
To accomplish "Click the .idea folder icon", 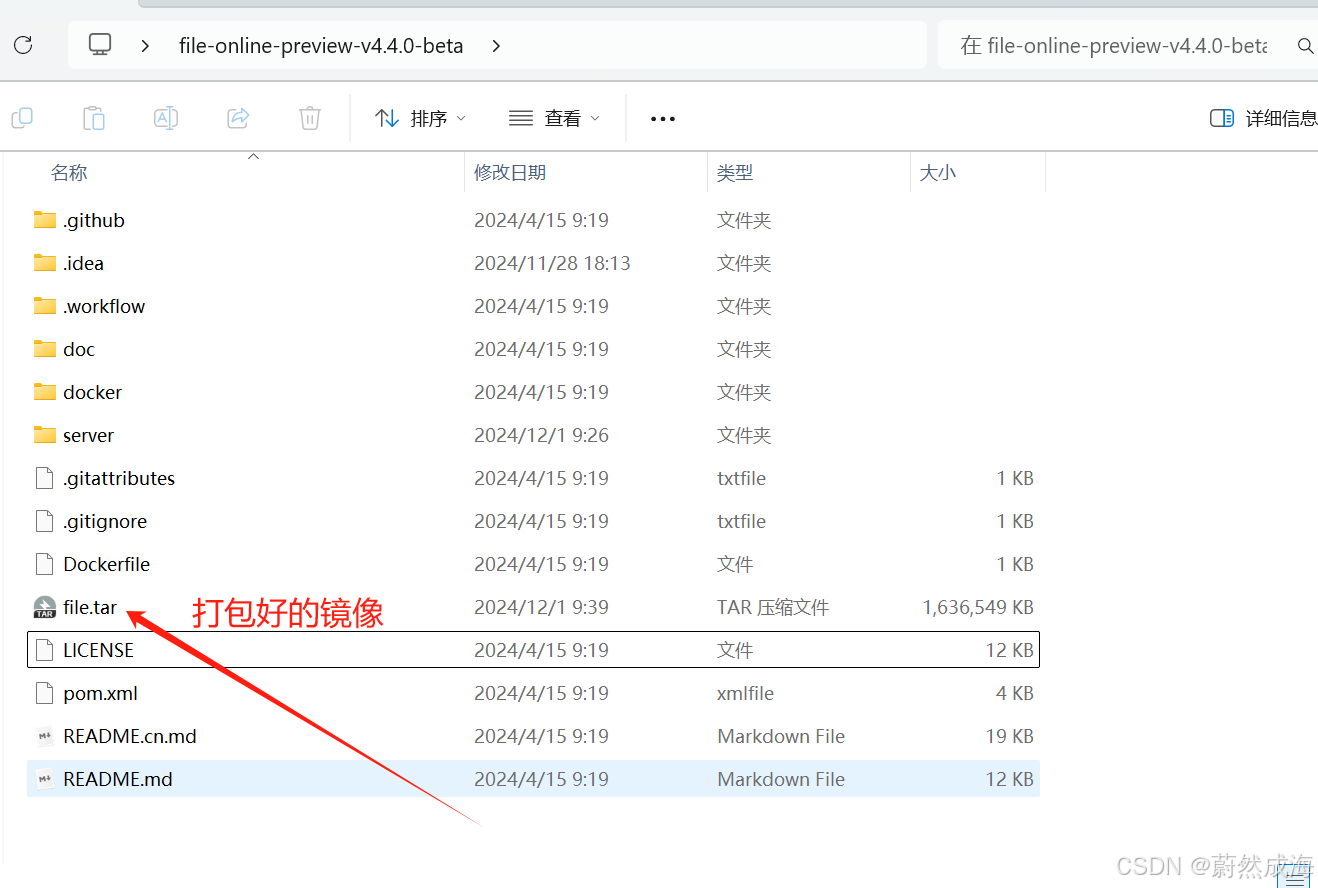I will [44, 263].
